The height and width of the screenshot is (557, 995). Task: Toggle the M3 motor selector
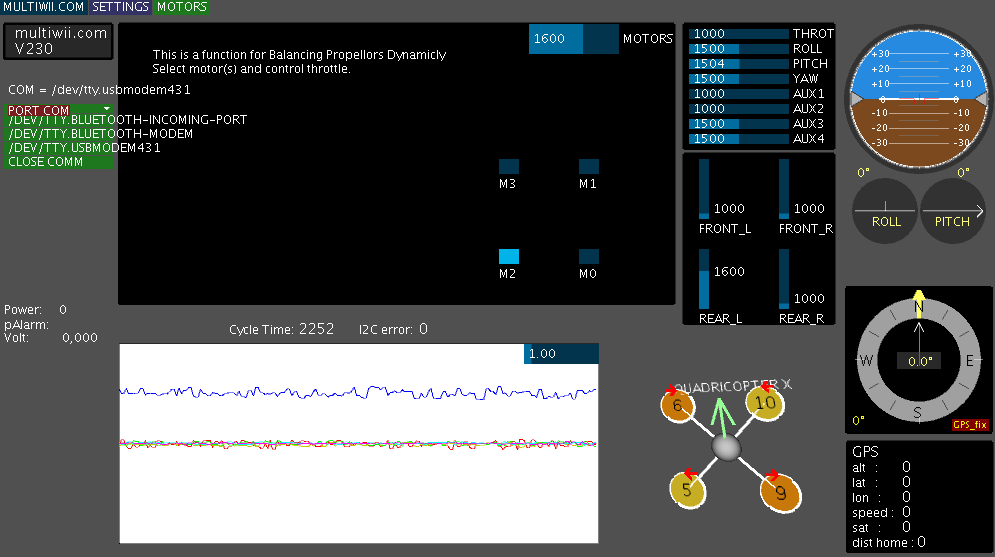509,167
